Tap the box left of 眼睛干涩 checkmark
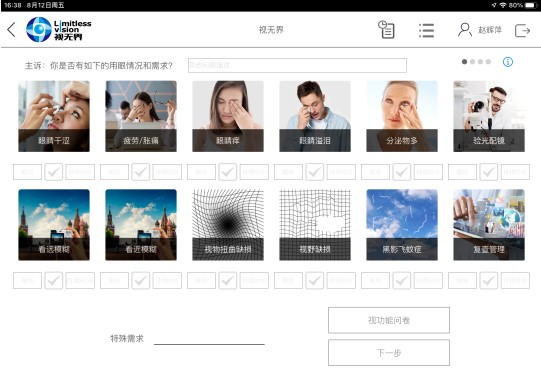Screen dimensions: 541x385 point(27,172)
